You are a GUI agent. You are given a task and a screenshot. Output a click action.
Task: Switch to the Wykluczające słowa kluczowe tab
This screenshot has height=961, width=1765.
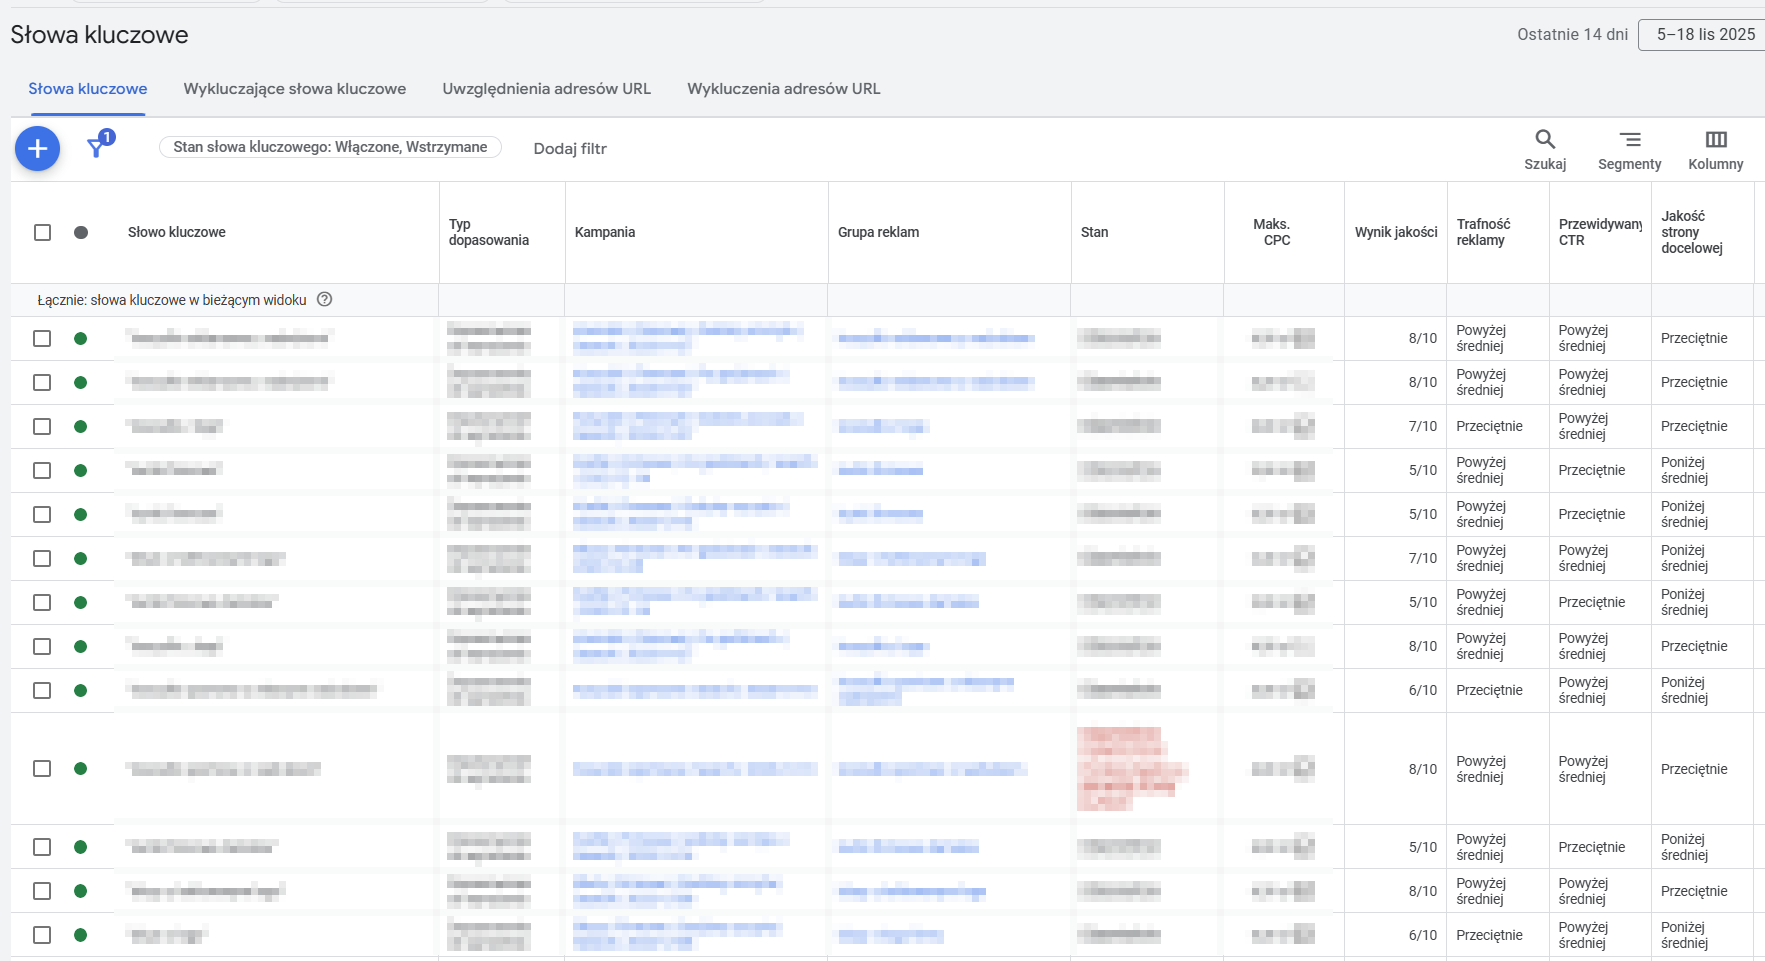pos(294,88)
